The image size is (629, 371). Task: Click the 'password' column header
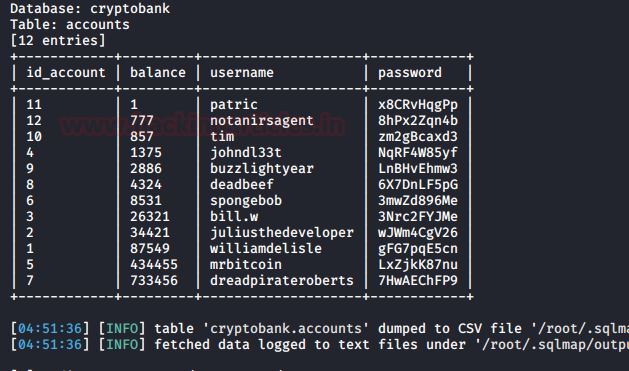pyautogui.click(x=410, y=73)
